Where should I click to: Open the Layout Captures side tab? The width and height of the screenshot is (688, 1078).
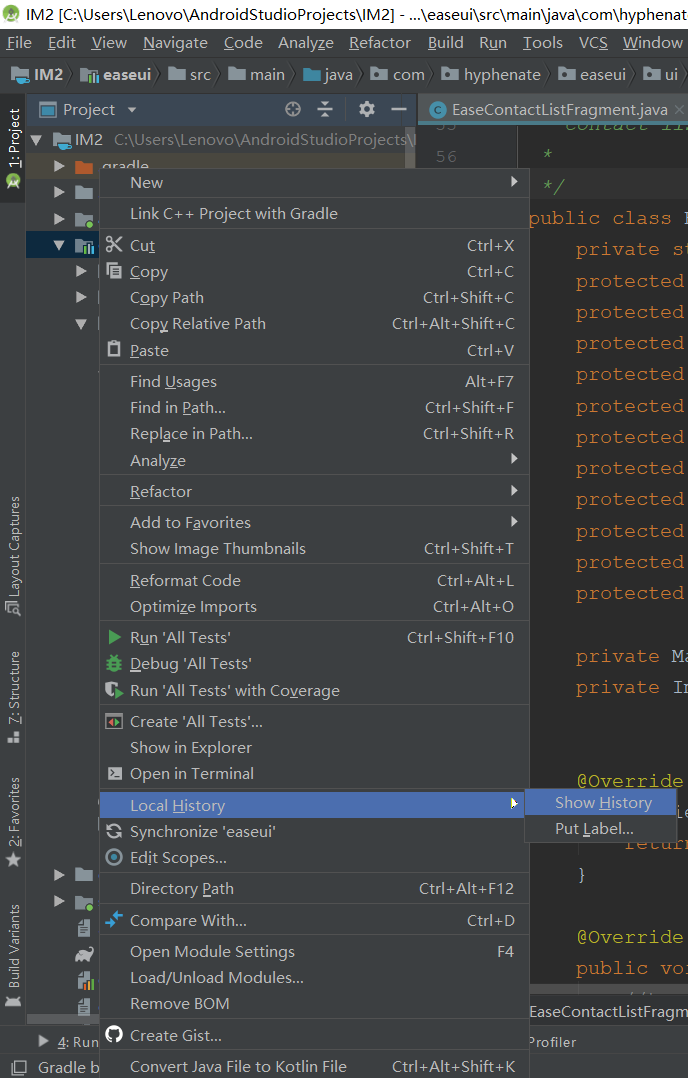[13, 555]
